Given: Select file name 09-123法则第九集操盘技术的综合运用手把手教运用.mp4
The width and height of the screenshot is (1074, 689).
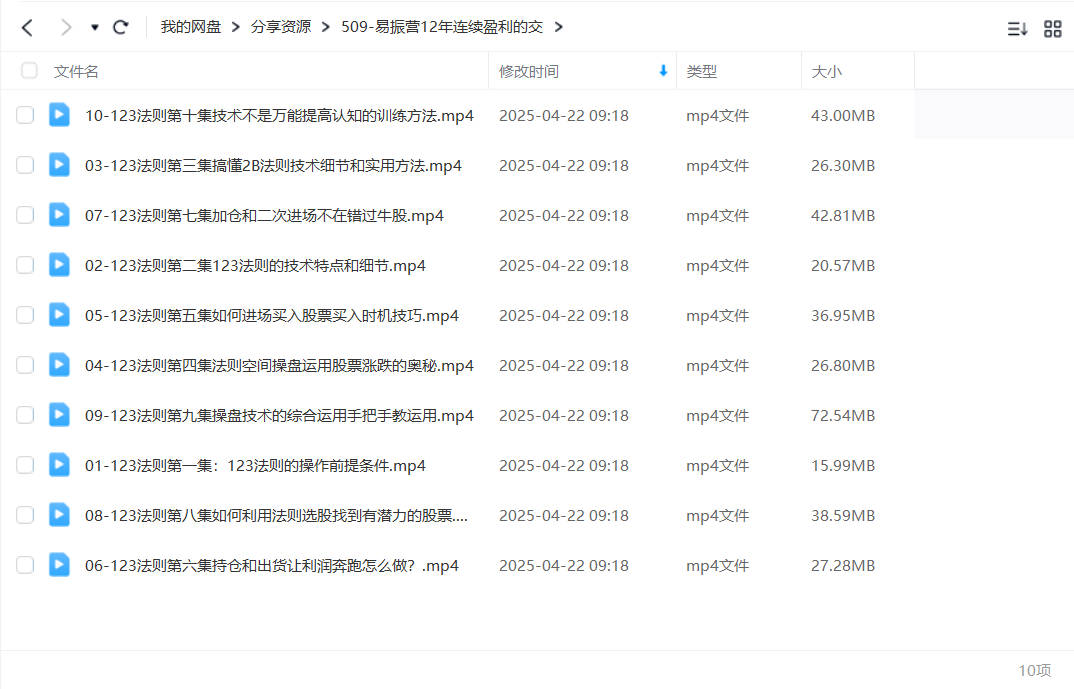Looking at the screenshot, I should pyautogui.click(x=279, y=416).
